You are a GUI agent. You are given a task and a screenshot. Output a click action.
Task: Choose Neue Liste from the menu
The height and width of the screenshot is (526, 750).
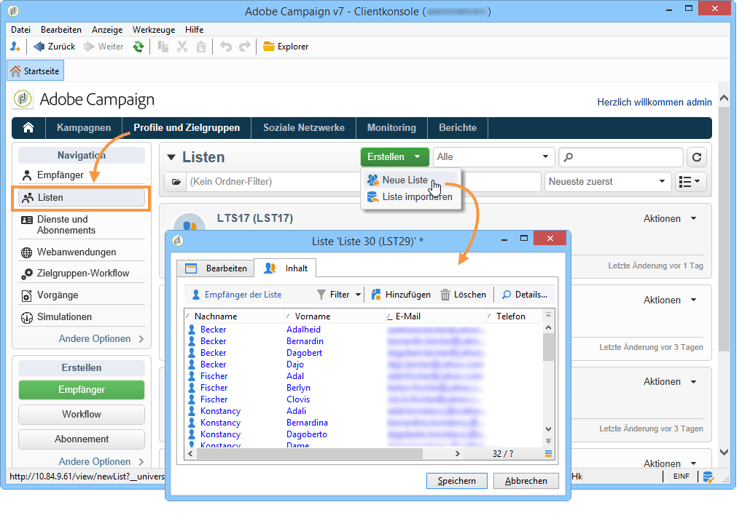[x=405, y=180]
